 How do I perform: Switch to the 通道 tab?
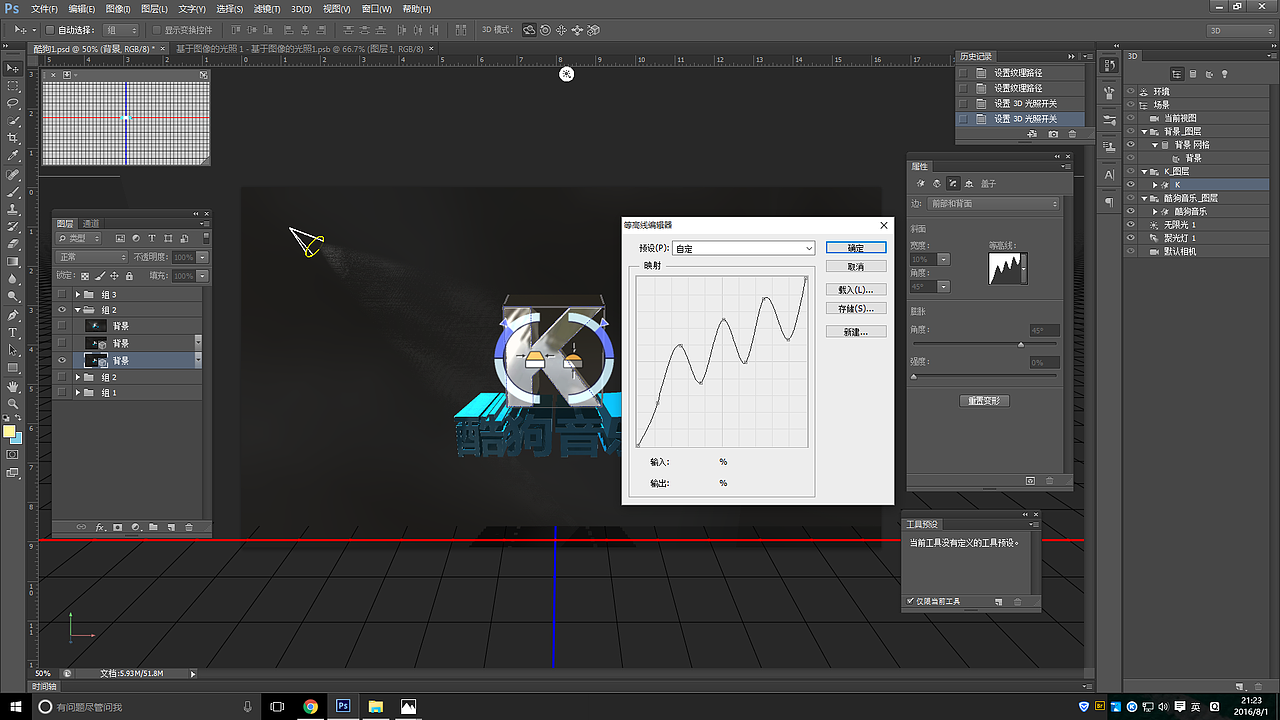[91, 223]
